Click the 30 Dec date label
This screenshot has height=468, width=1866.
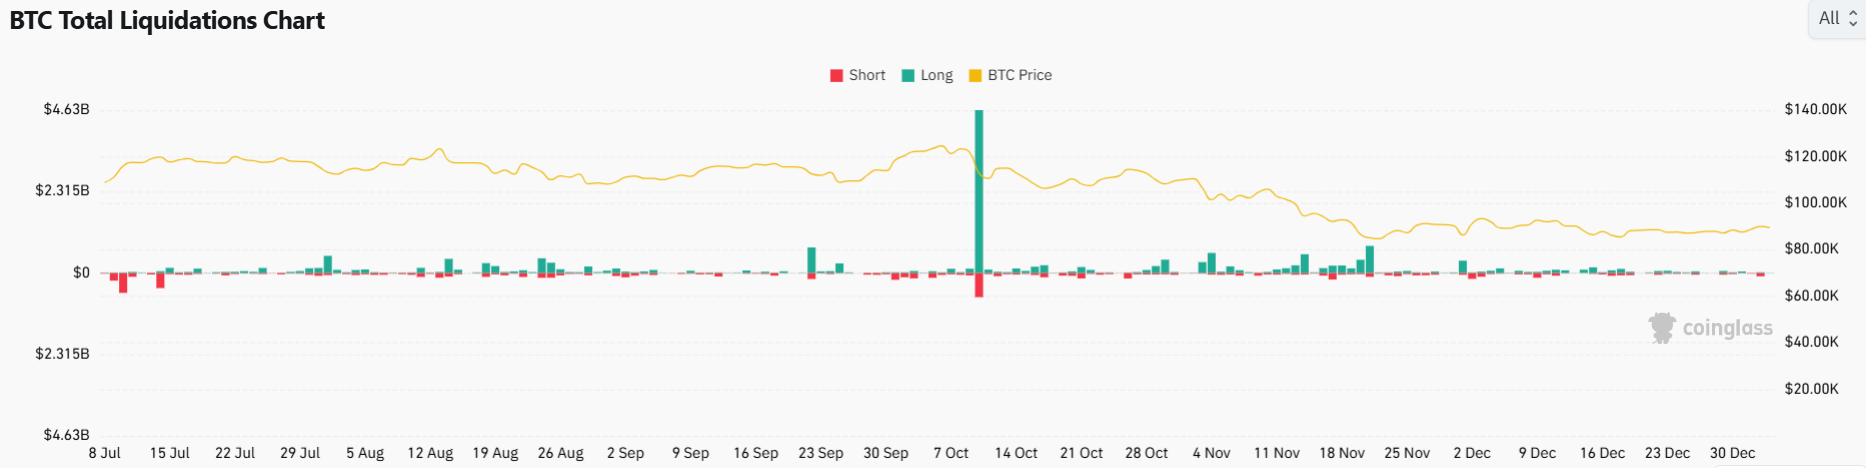(1732, 453)
